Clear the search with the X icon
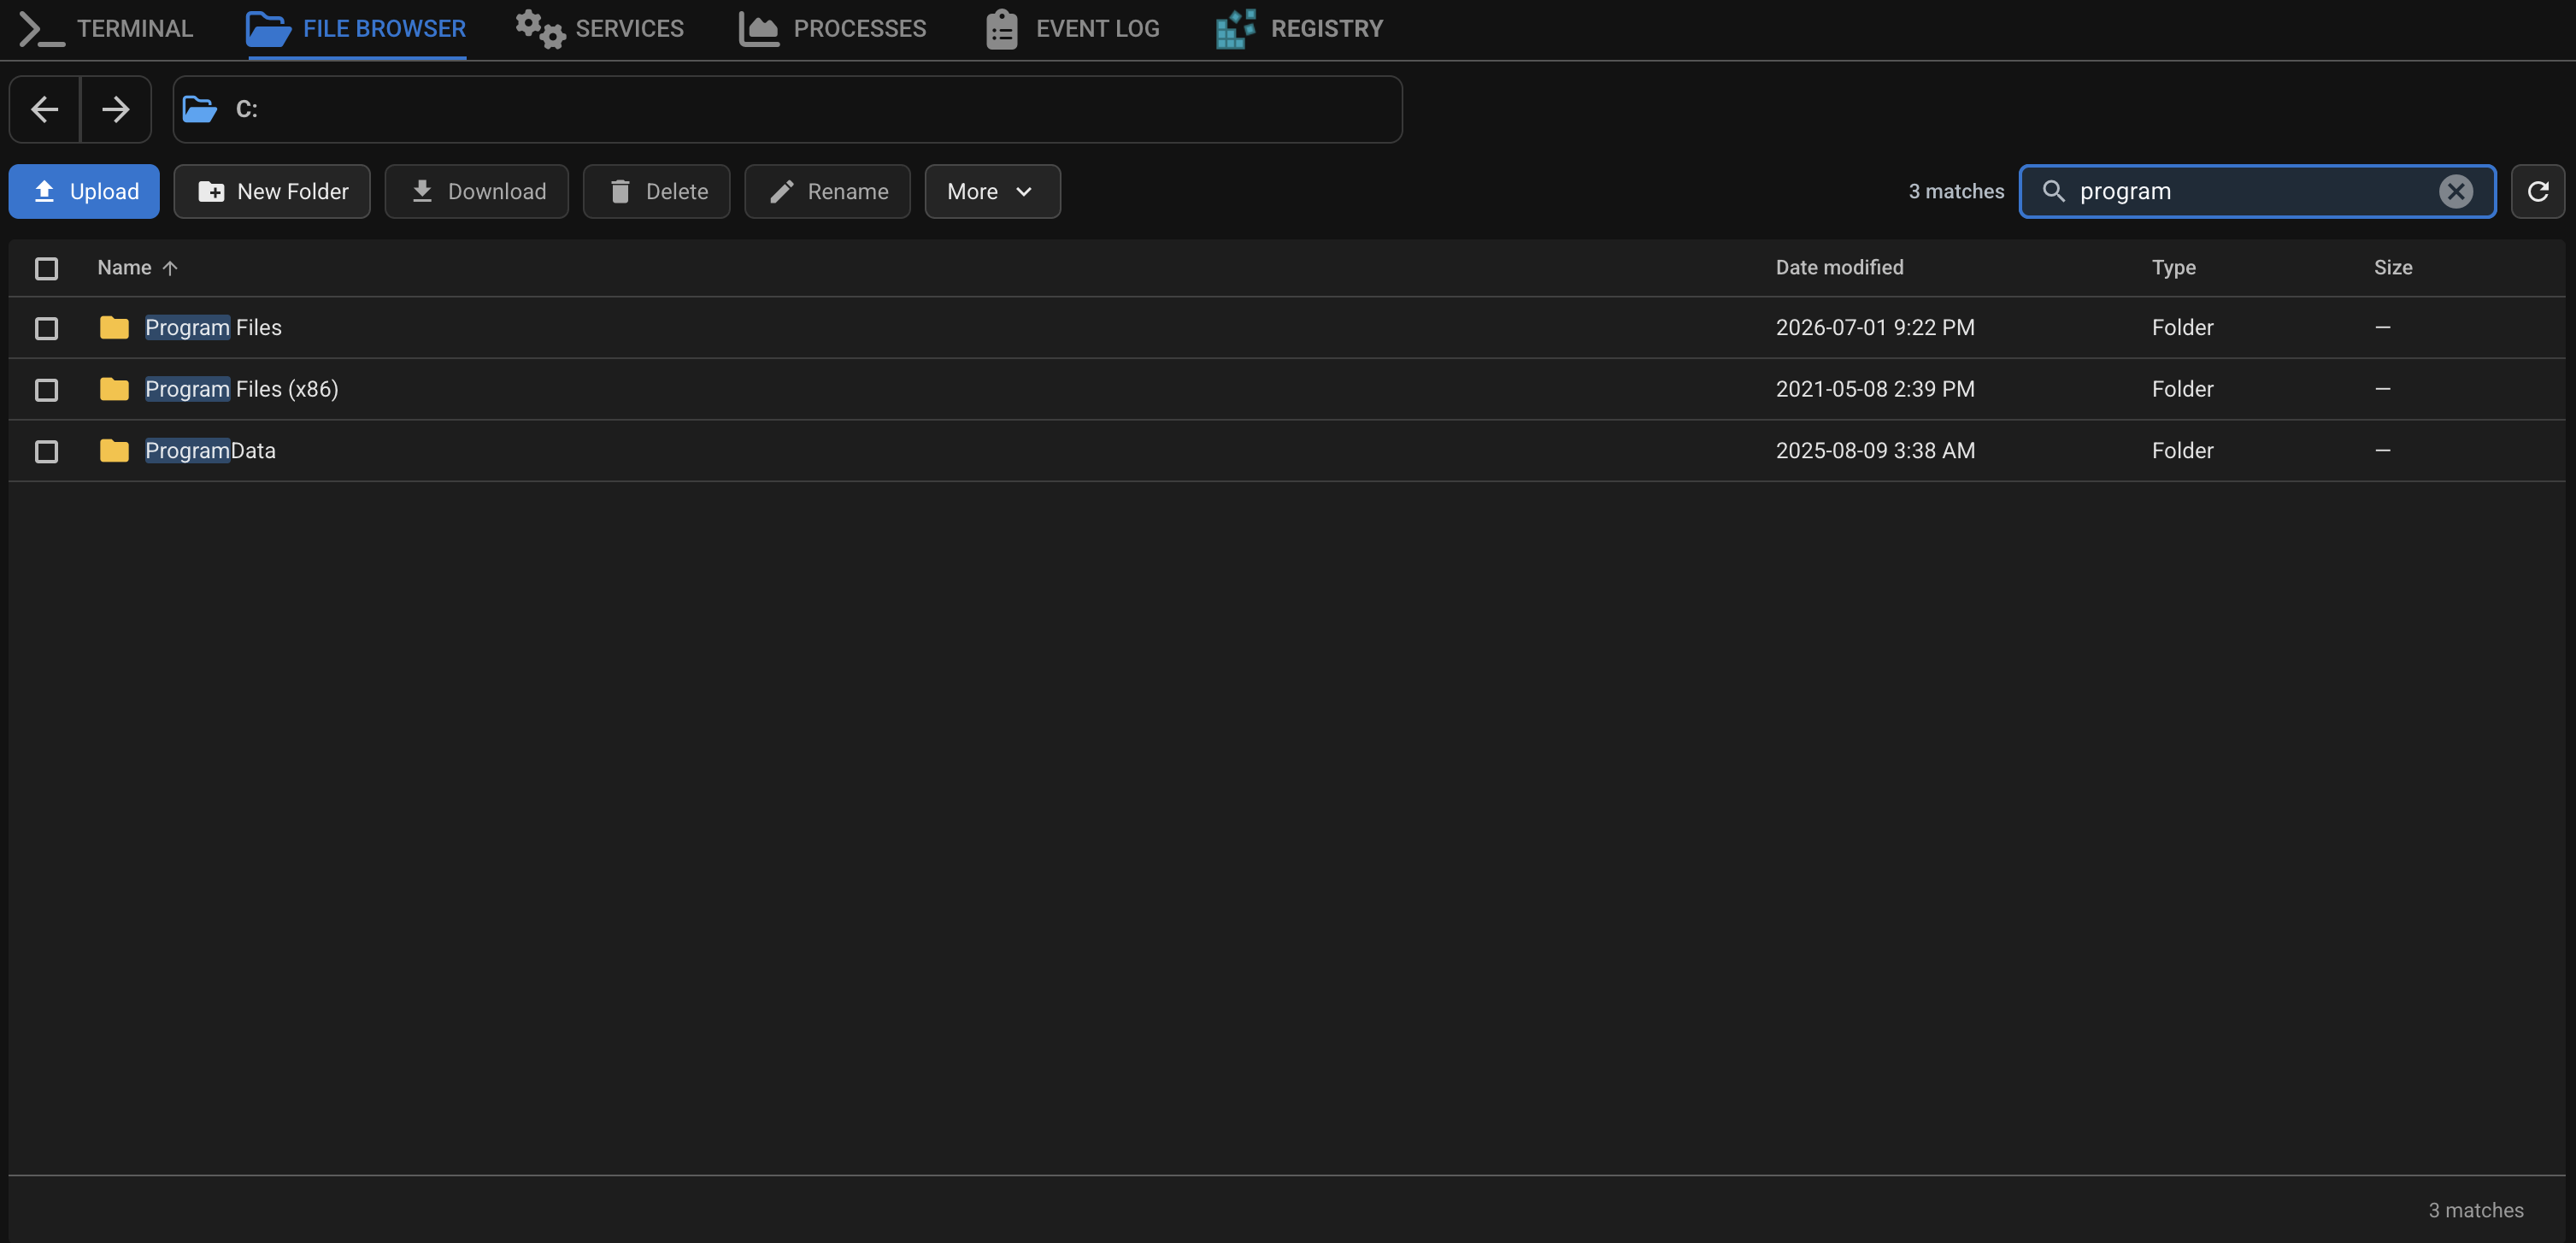 (x=2455, y=191)
